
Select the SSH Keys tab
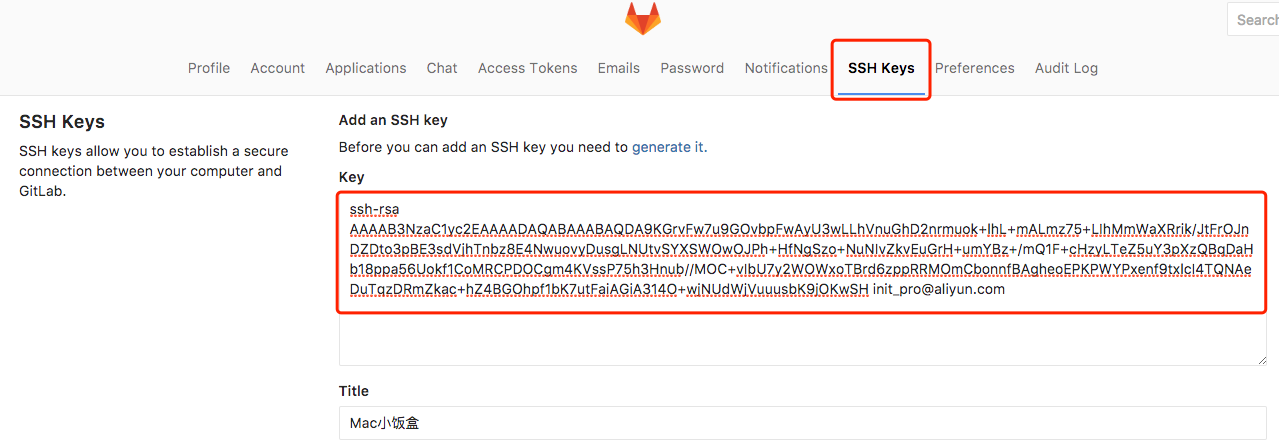pyautogui.click(x=881, y=68)
